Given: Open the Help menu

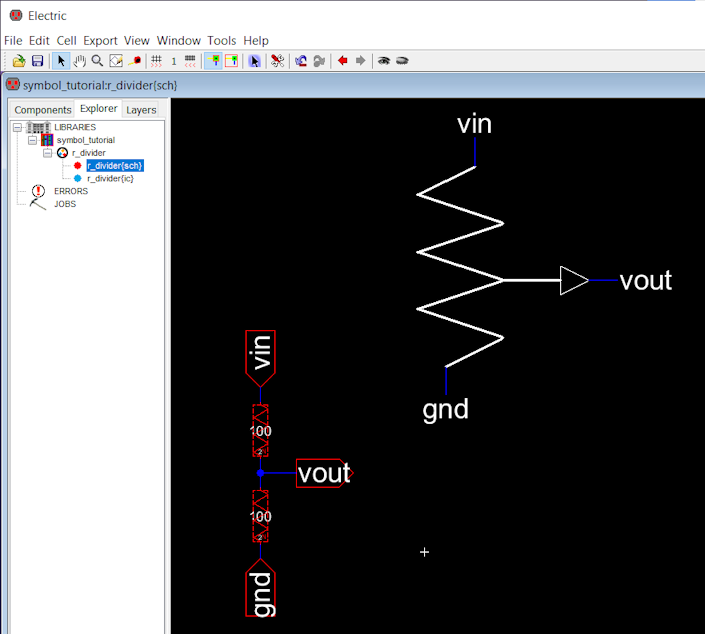Looking at the screenshot, I should (256, 40).
